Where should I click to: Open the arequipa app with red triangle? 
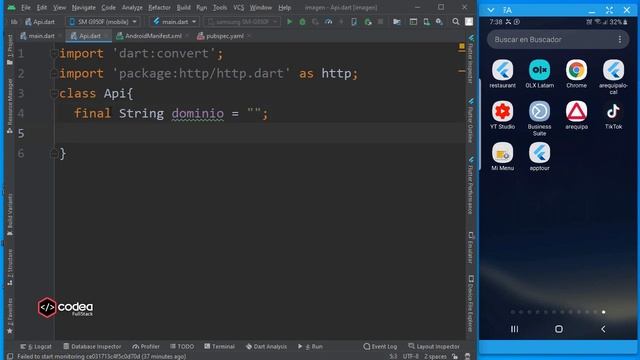576,115
